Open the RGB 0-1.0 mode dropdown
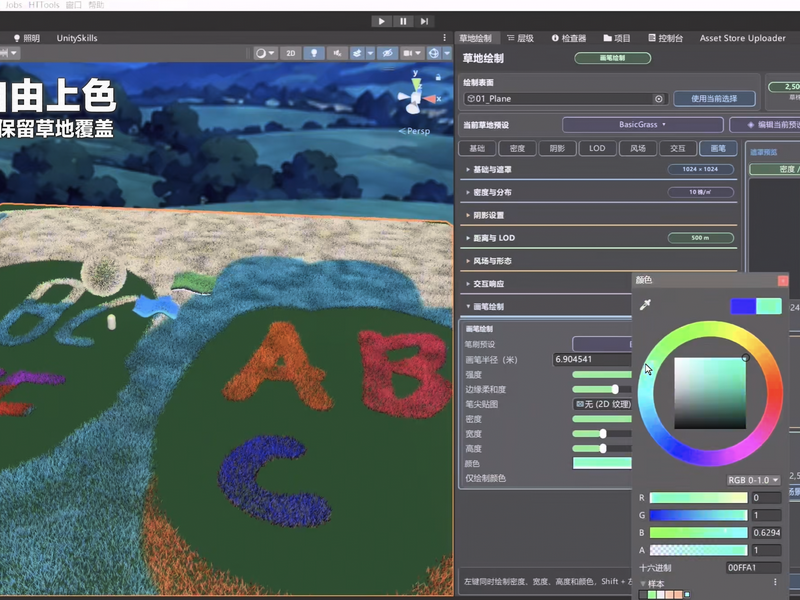Image resolution: width=800 pixels, height=600 pixels. tap(754, 480)
